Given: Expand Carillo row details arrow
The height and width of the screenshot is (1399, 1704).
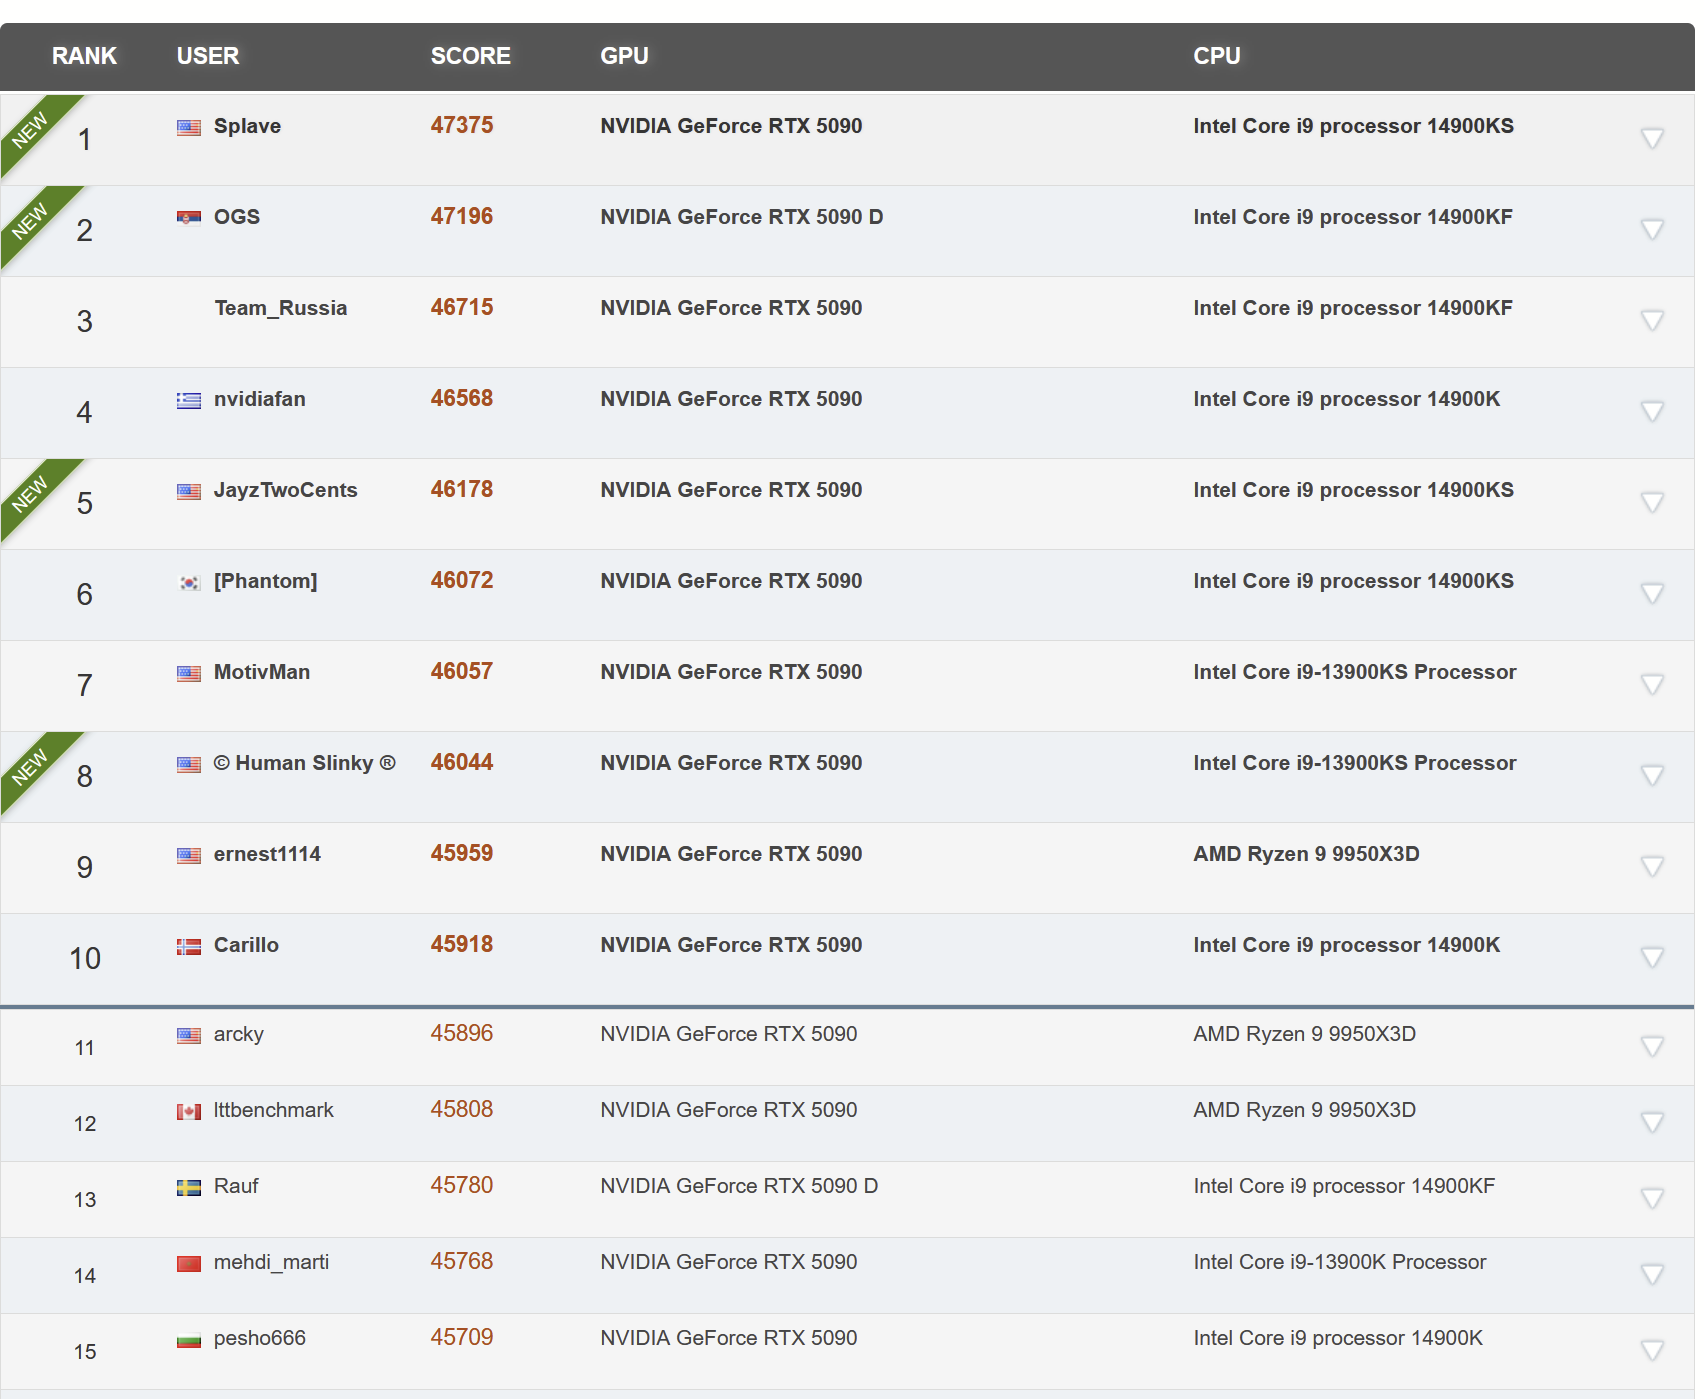Looking at the screenshot, I should (x=1652, y=957).
